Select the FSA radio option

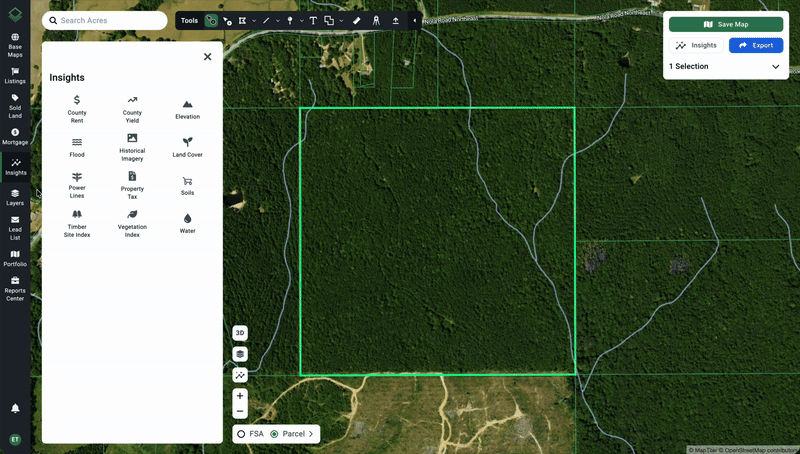[241, 434]
